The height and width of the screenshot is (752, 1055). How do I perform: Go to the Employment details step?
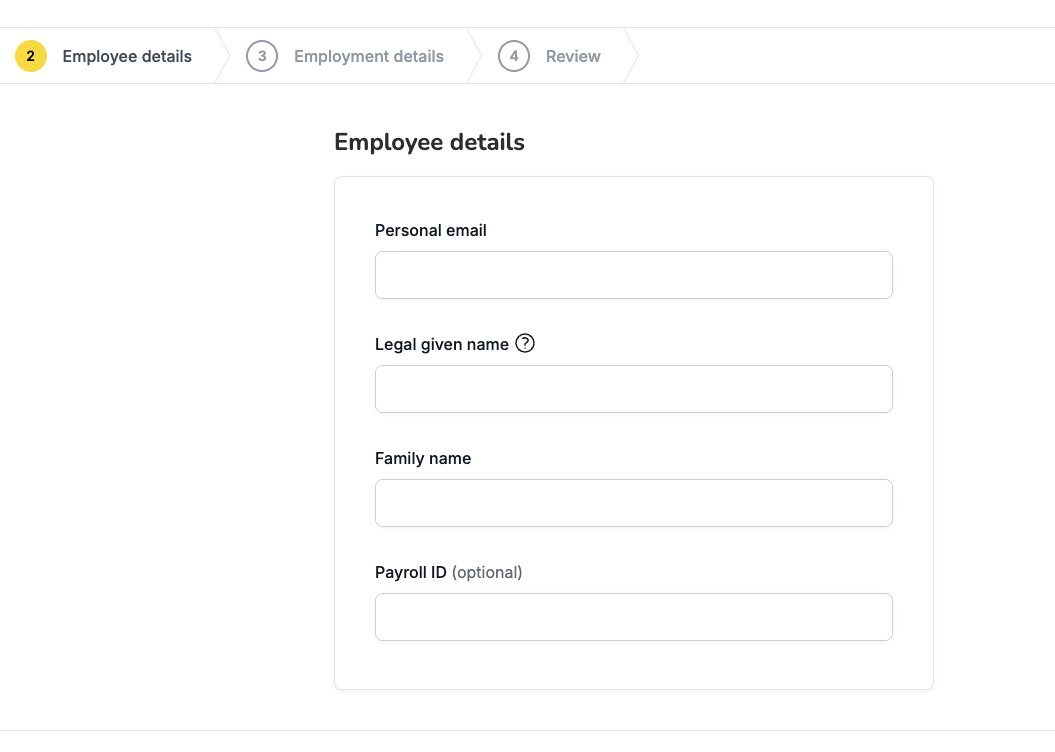(x=369, y=57)
